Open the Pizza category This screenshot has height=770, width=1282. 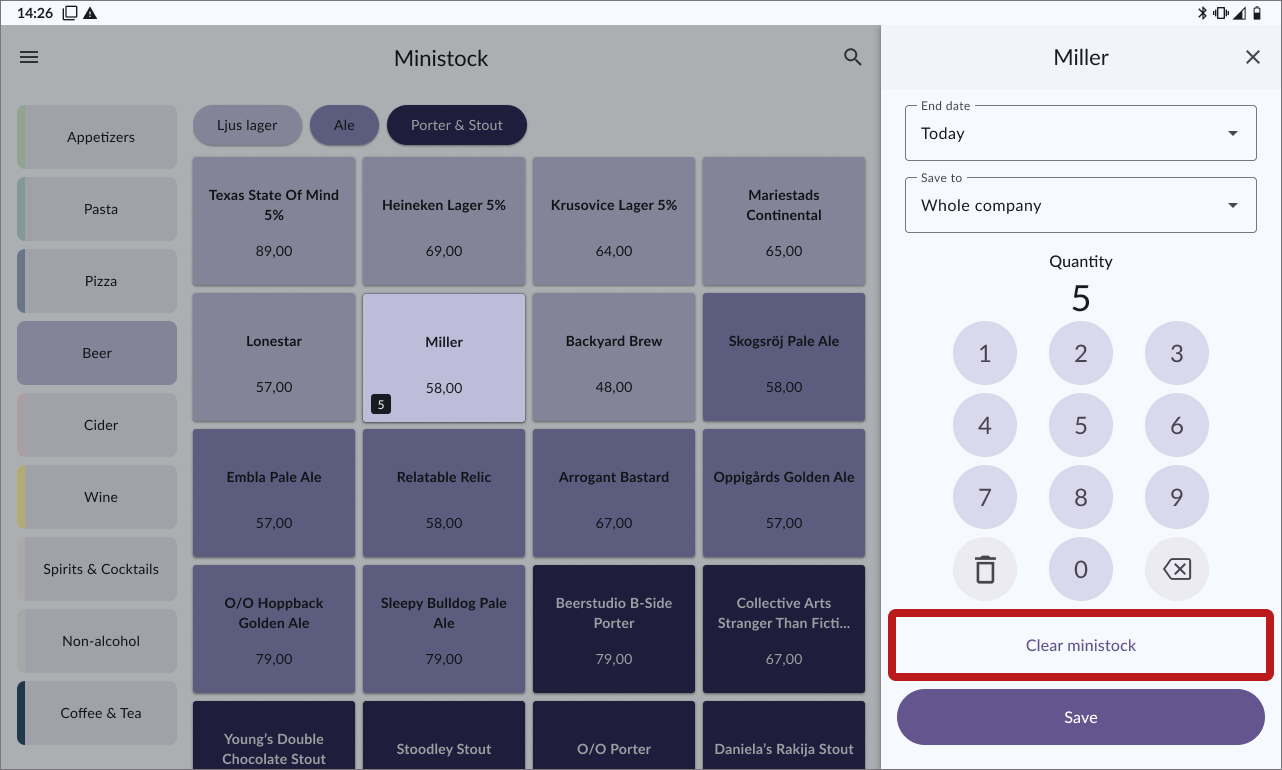97,281
